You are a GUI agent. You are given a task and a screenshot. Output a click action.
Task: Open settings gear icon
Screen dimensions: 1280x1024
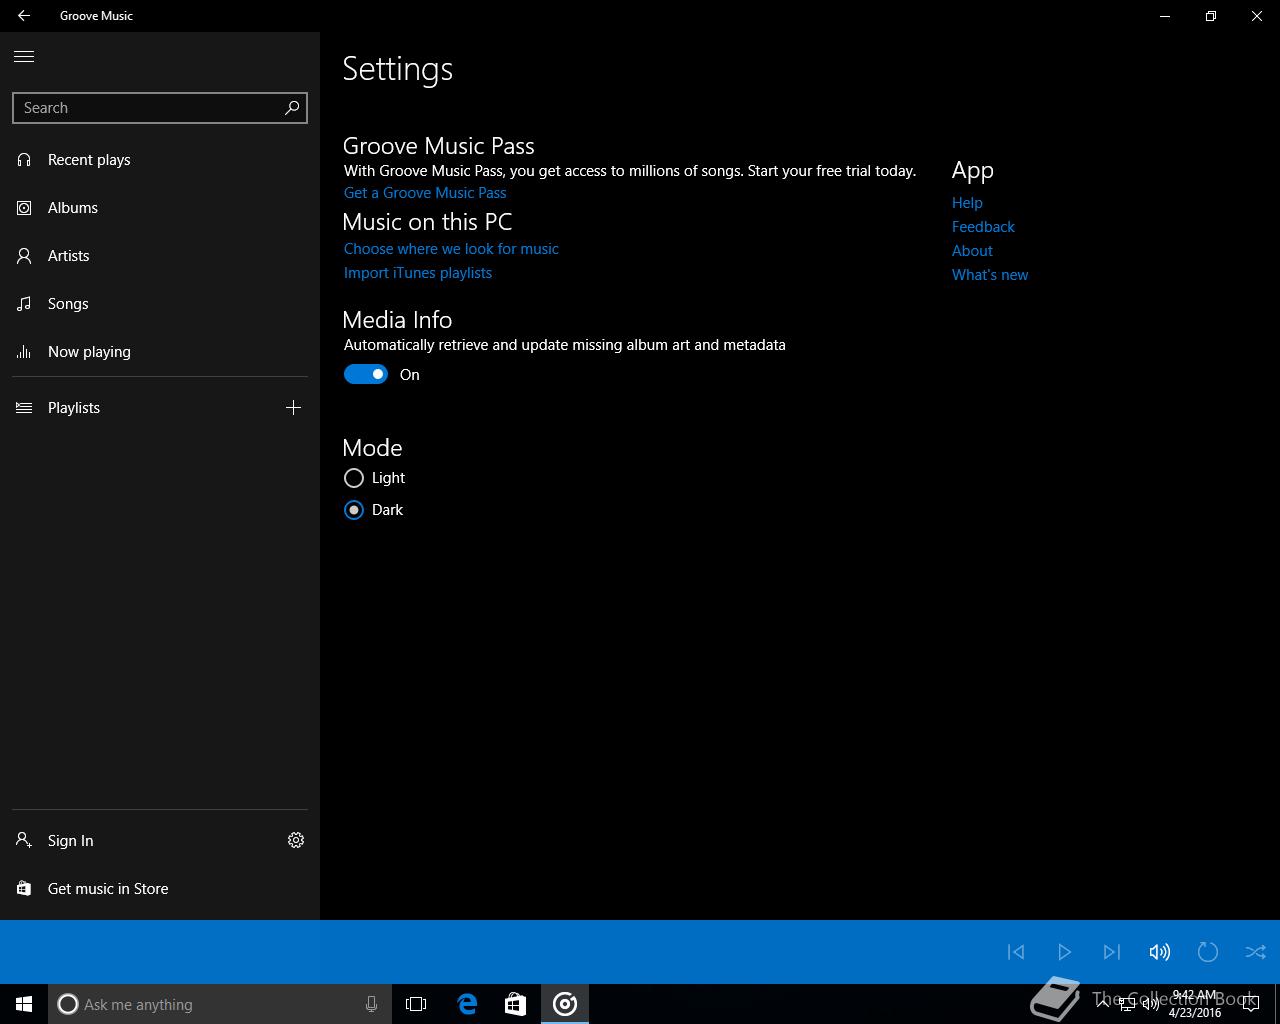tap(296, 840)
